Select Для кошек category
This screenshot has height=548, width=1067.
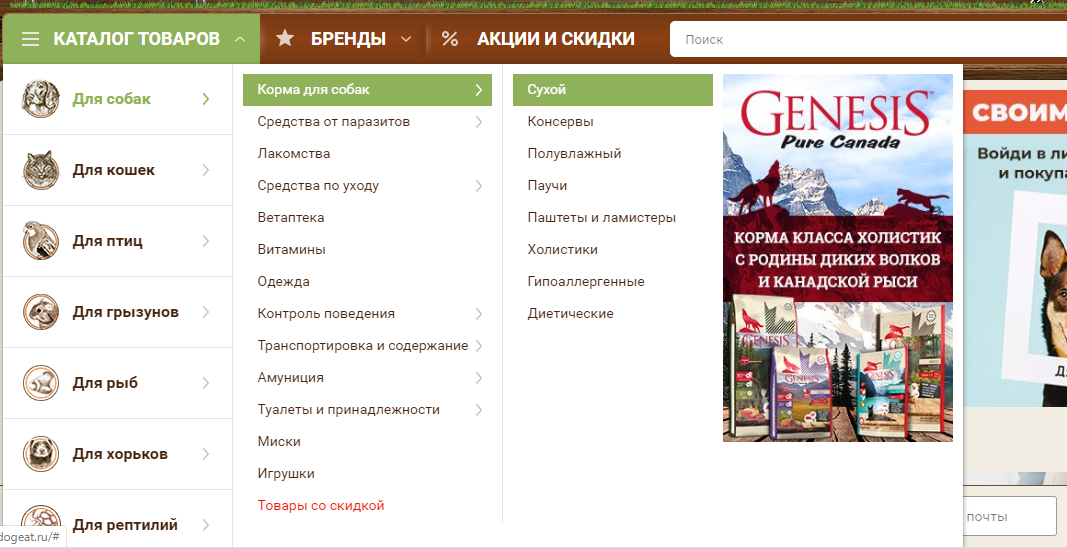pos(117,170)
